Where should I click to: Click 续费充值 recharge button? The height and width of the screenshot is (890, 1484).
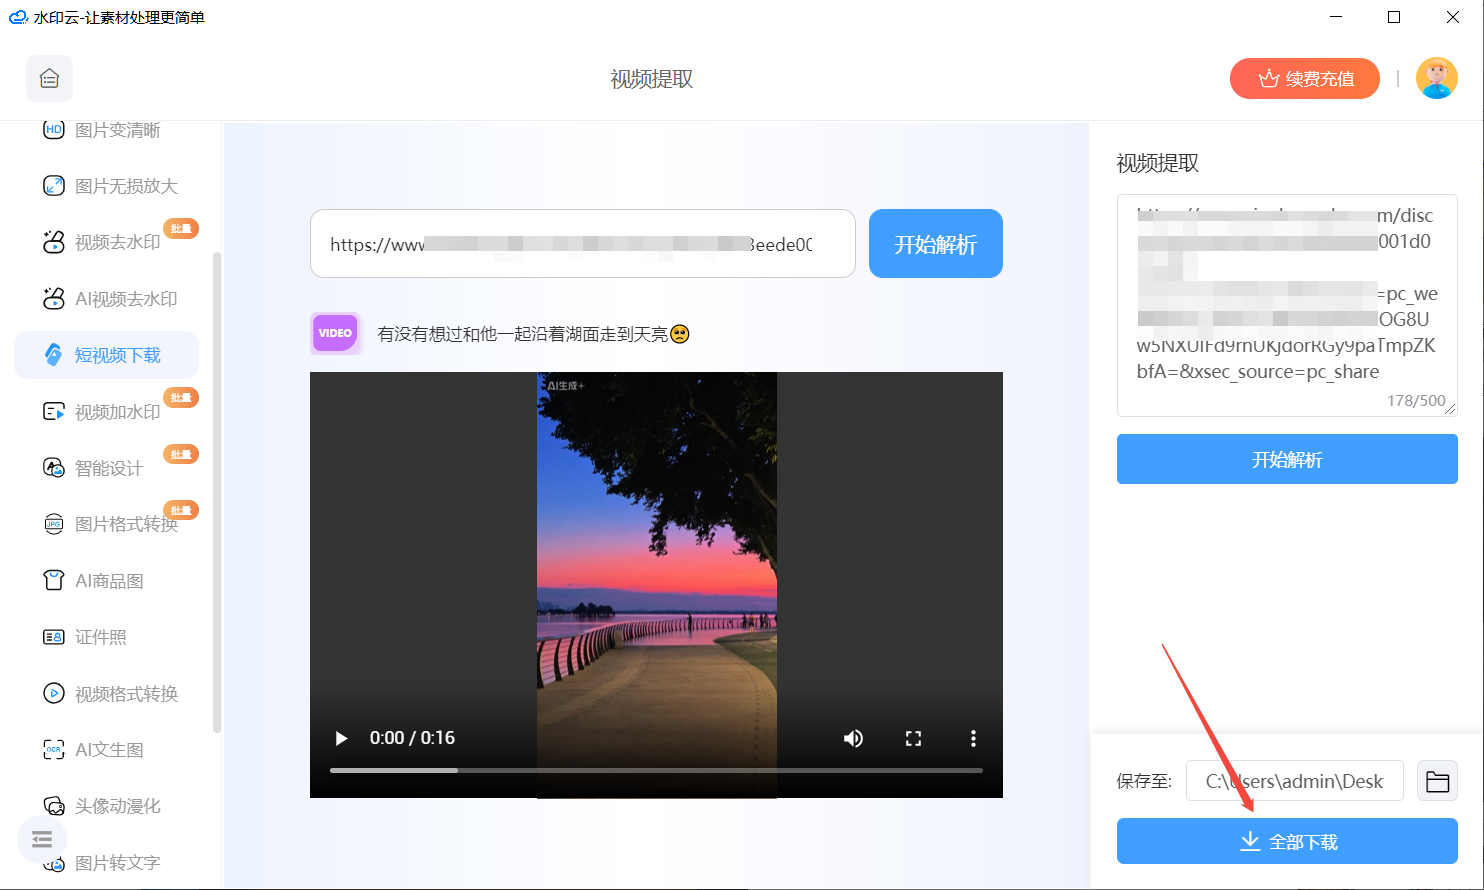[1305, 78]
